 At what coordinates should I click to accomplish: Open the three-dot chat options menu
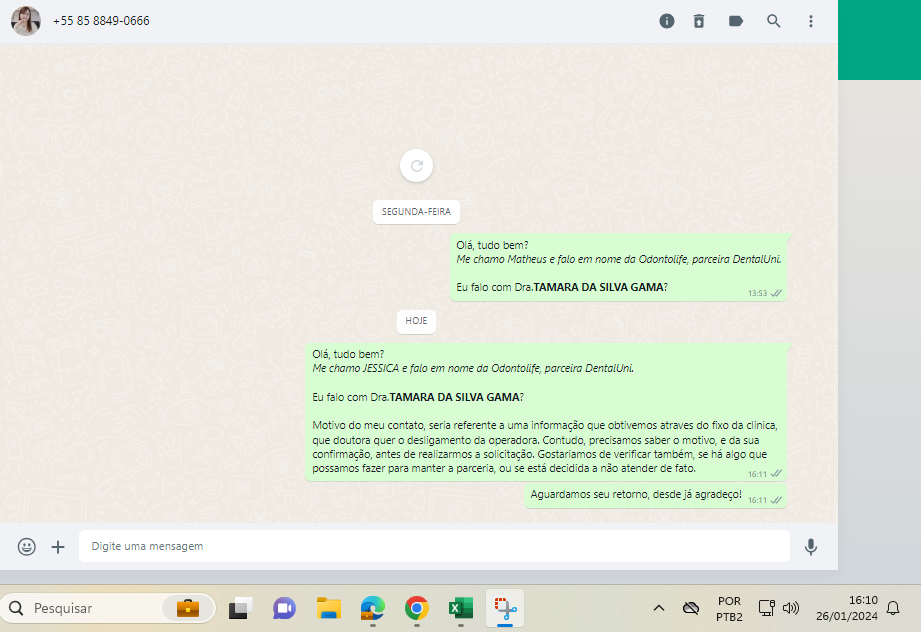click(811, 21)
